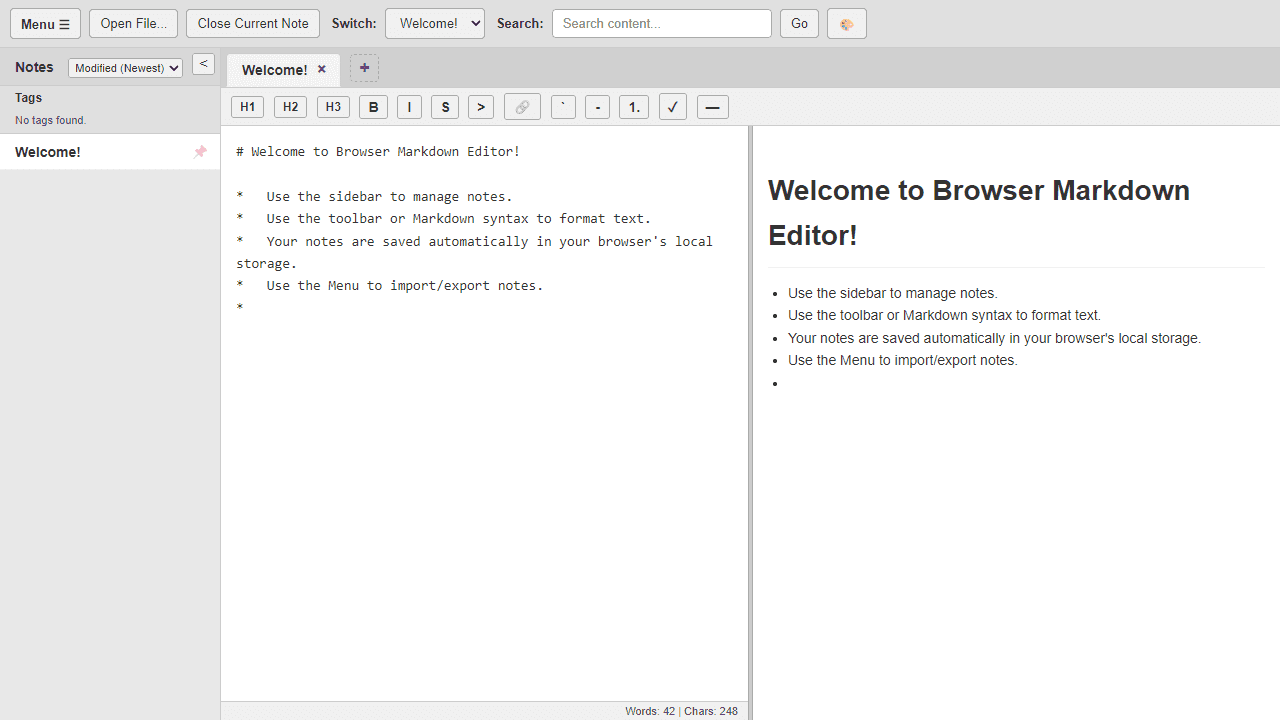1280x720 pixels.
Task: Toggle italic formatting
Action: click(x=409, y=107)
